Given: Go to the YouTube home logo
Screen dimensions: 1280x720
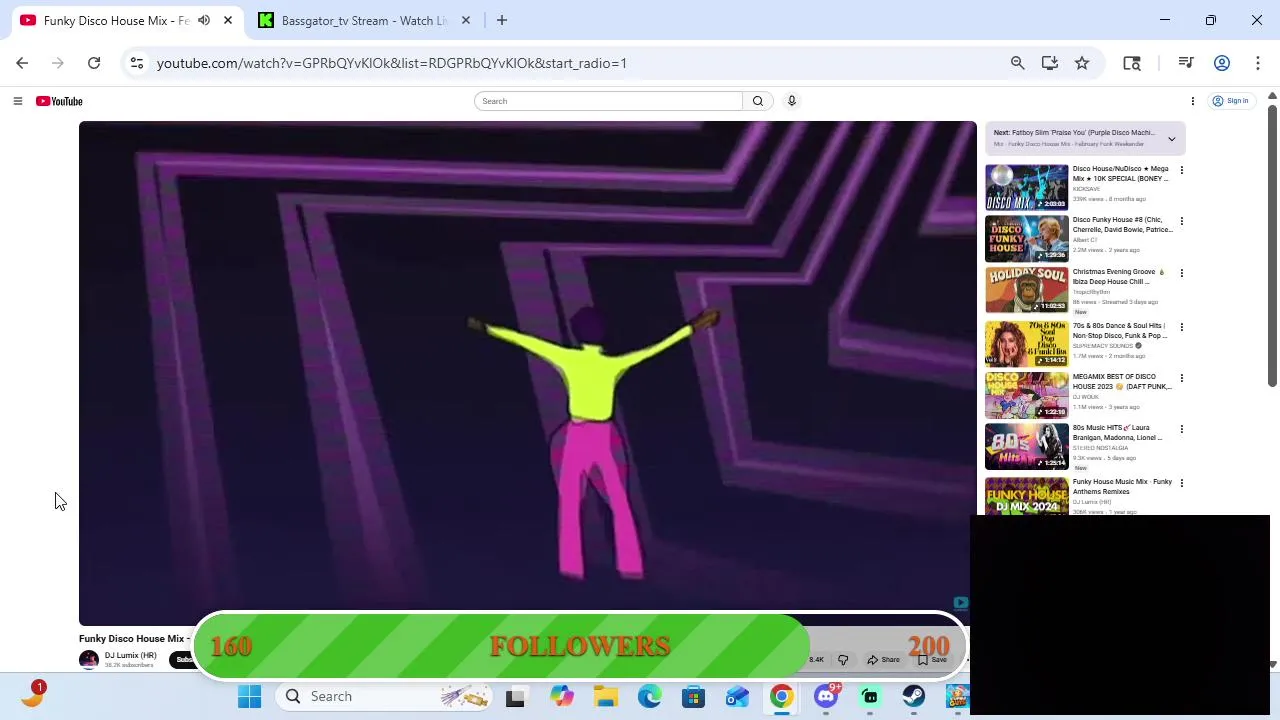Looking at the screenshot, I should coord(59,101).
